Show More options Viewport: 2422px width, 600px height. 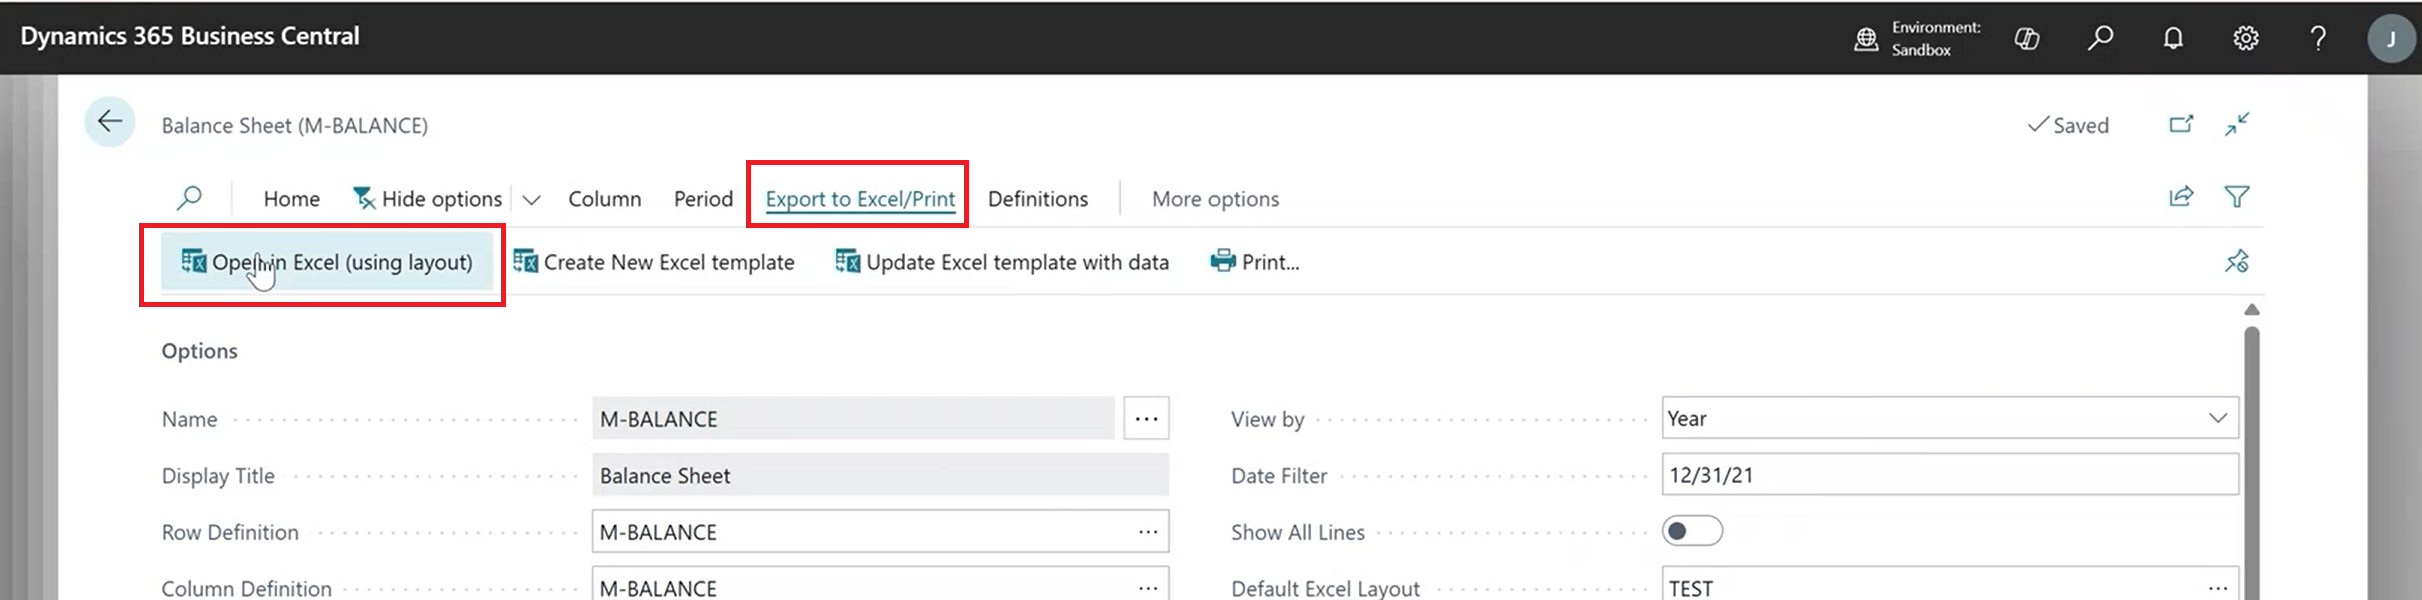coord(1215,199)
